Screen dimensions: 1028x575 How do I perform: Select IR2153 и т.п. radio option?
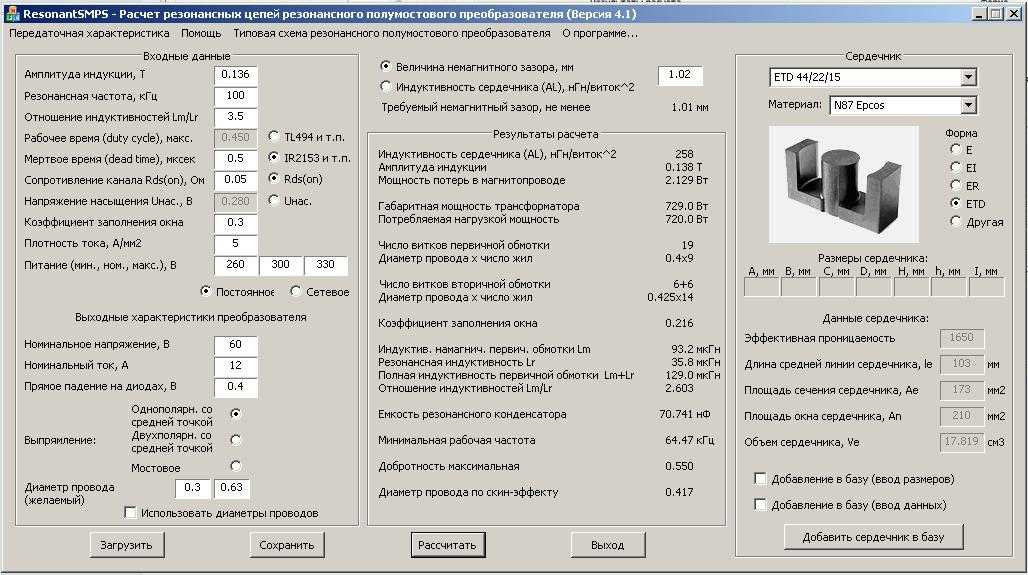click(273, 157)
